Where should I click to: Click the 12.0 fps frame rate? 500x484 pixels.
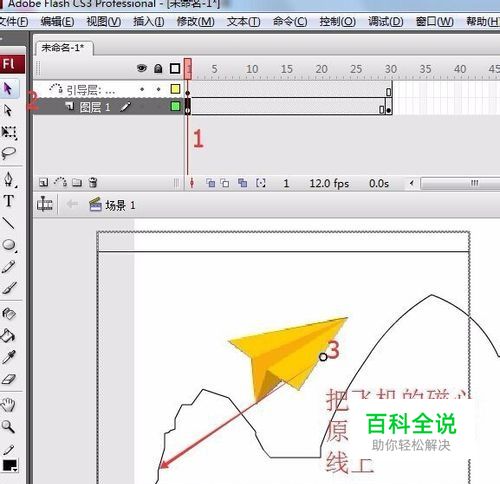(x=329, y=183)
